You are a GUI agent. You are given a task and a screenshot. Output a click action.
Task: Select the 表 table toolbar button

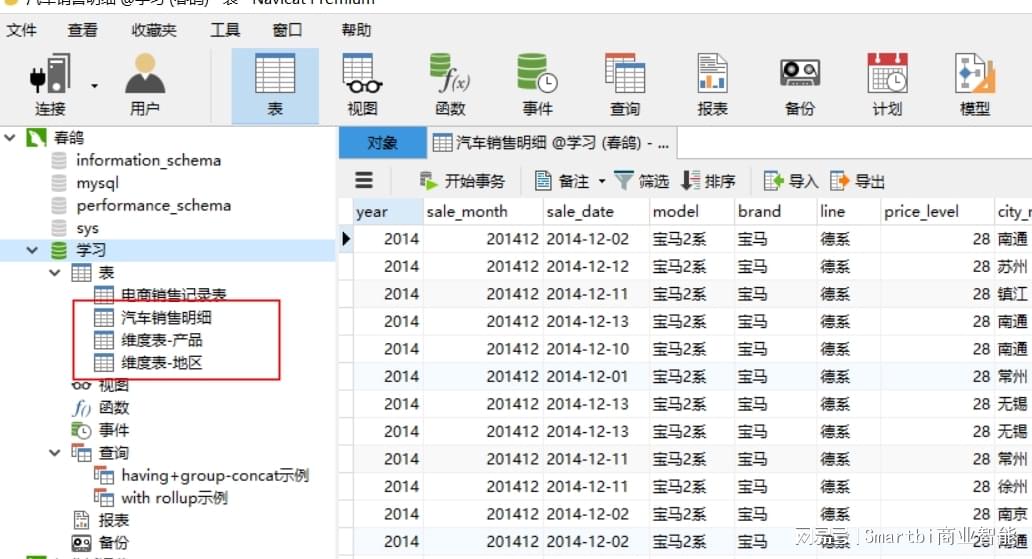275,86
